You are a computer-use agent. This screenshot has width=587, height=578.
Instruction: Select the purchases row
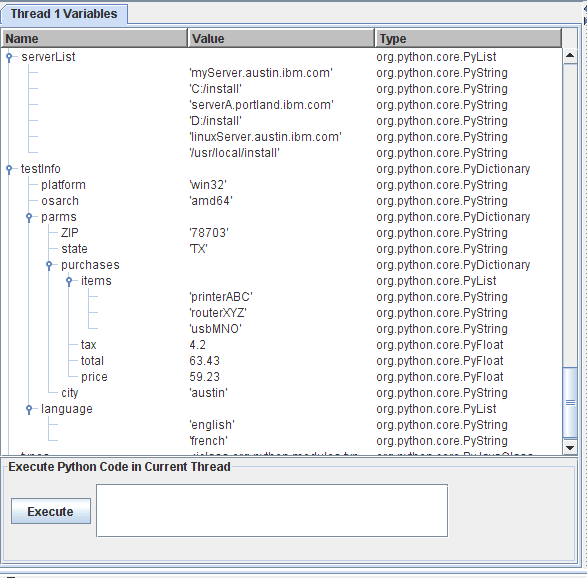point(282,265)
